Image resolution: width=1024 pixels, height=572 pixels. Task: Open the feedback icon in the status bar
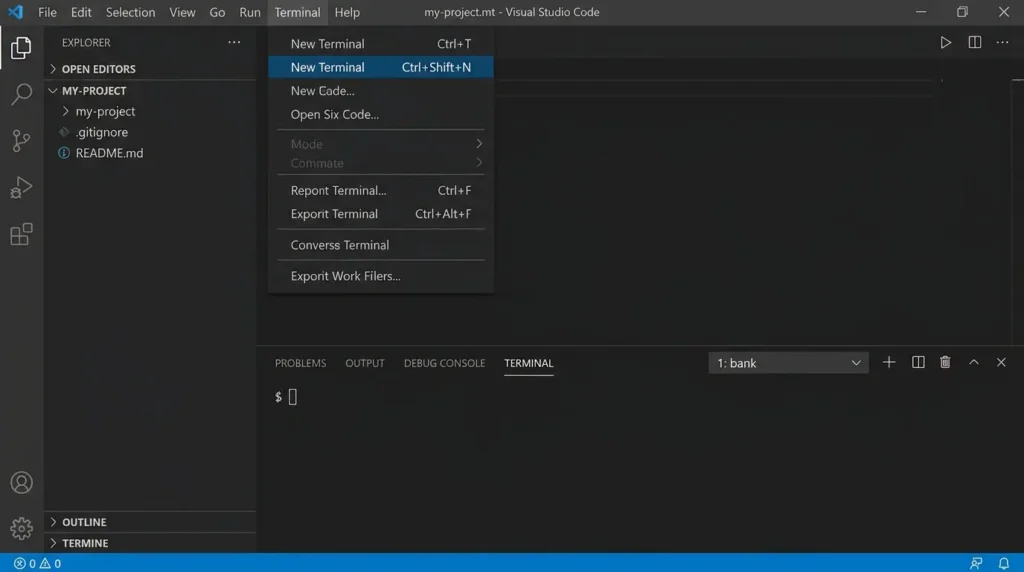976,563
